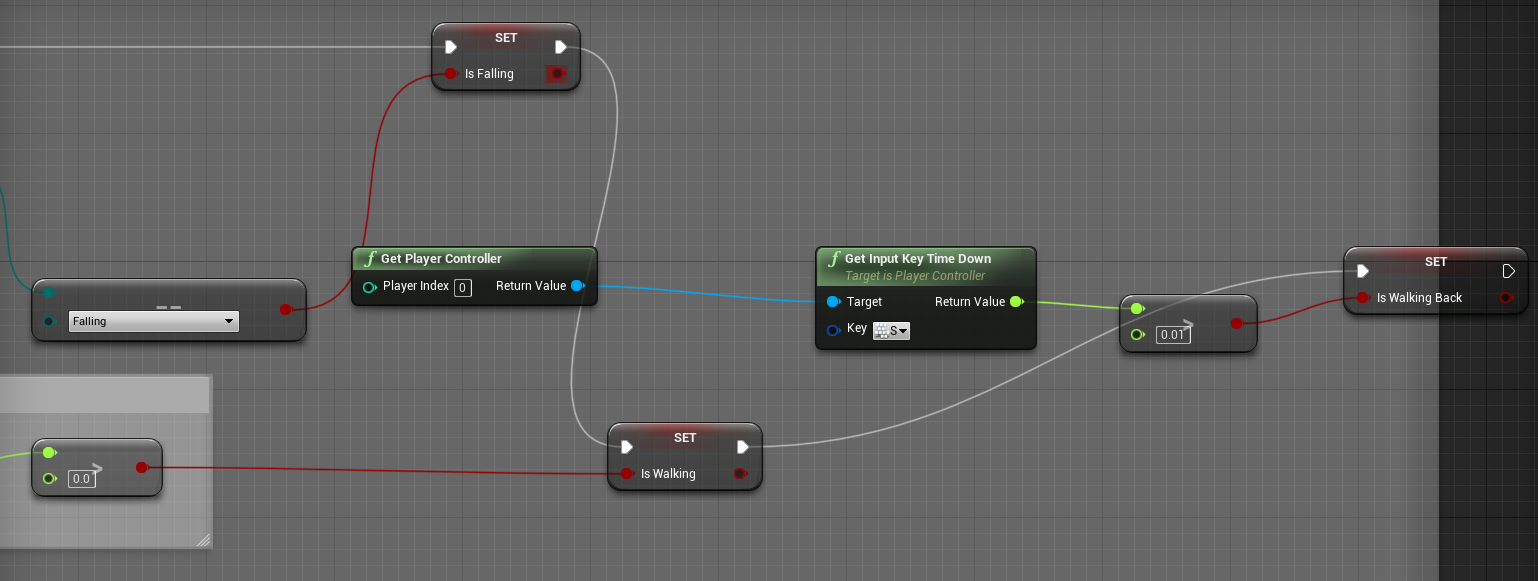Screen dimensions: 1538x581
Task: Open the Falling enum dropdown
Action: pyautogui.click(x=153, y=321)
